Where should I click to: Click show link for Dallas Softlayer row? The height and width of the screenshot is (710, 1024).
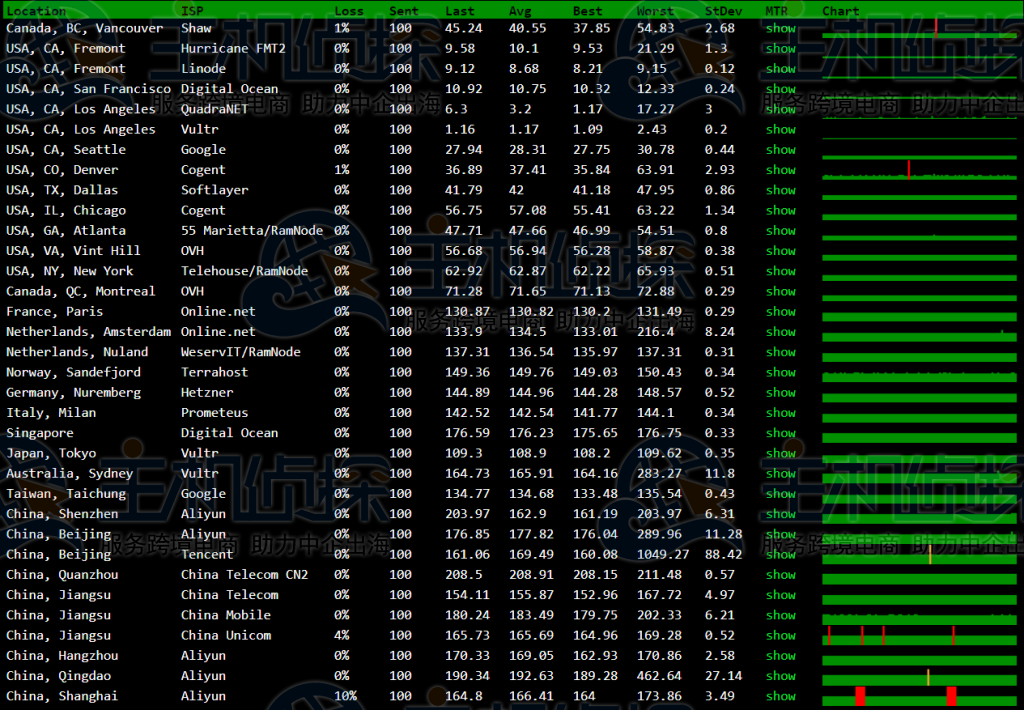click(780, 190)
